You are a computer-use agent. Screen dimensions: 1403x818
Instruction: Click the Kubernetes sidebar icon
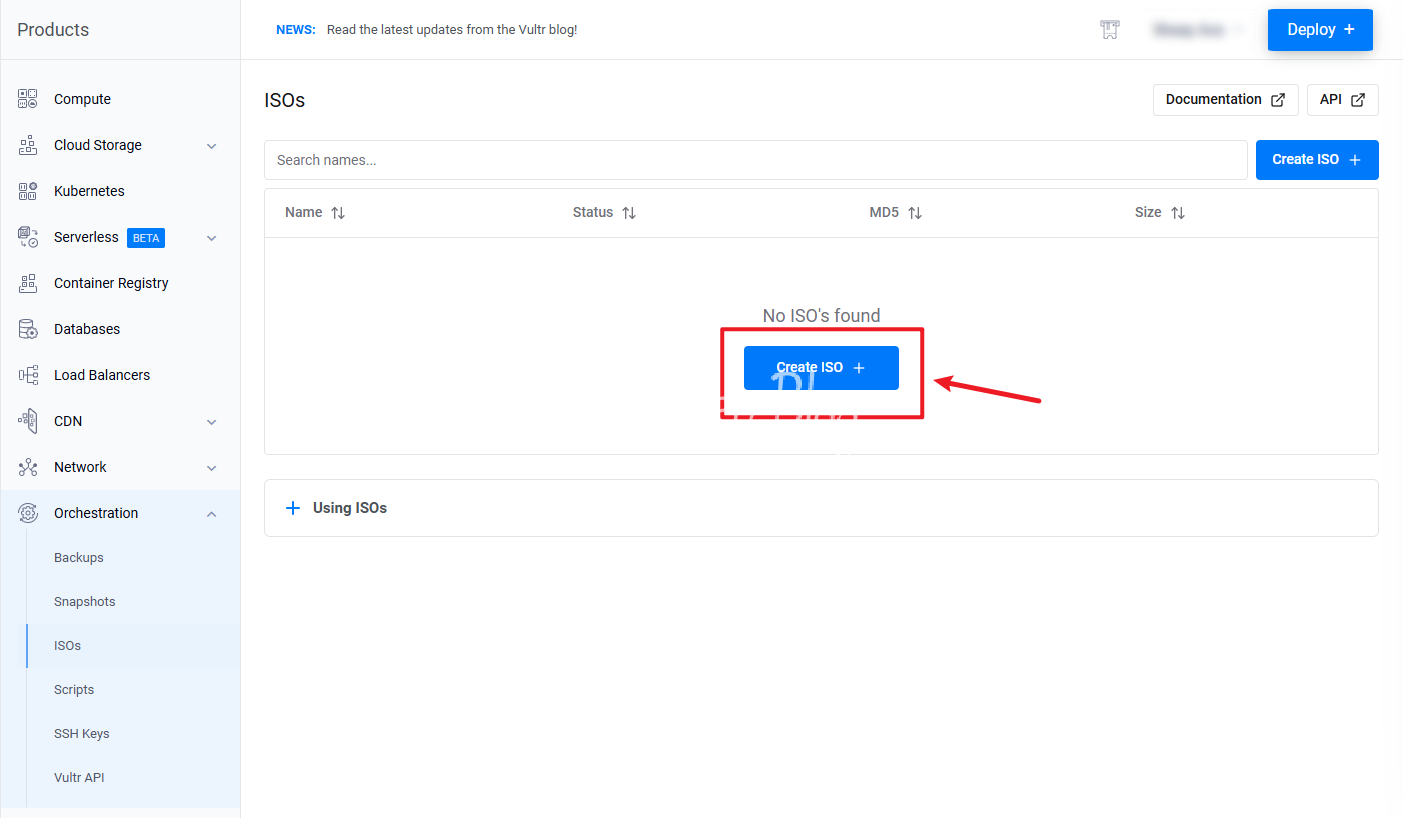(28, 191)
